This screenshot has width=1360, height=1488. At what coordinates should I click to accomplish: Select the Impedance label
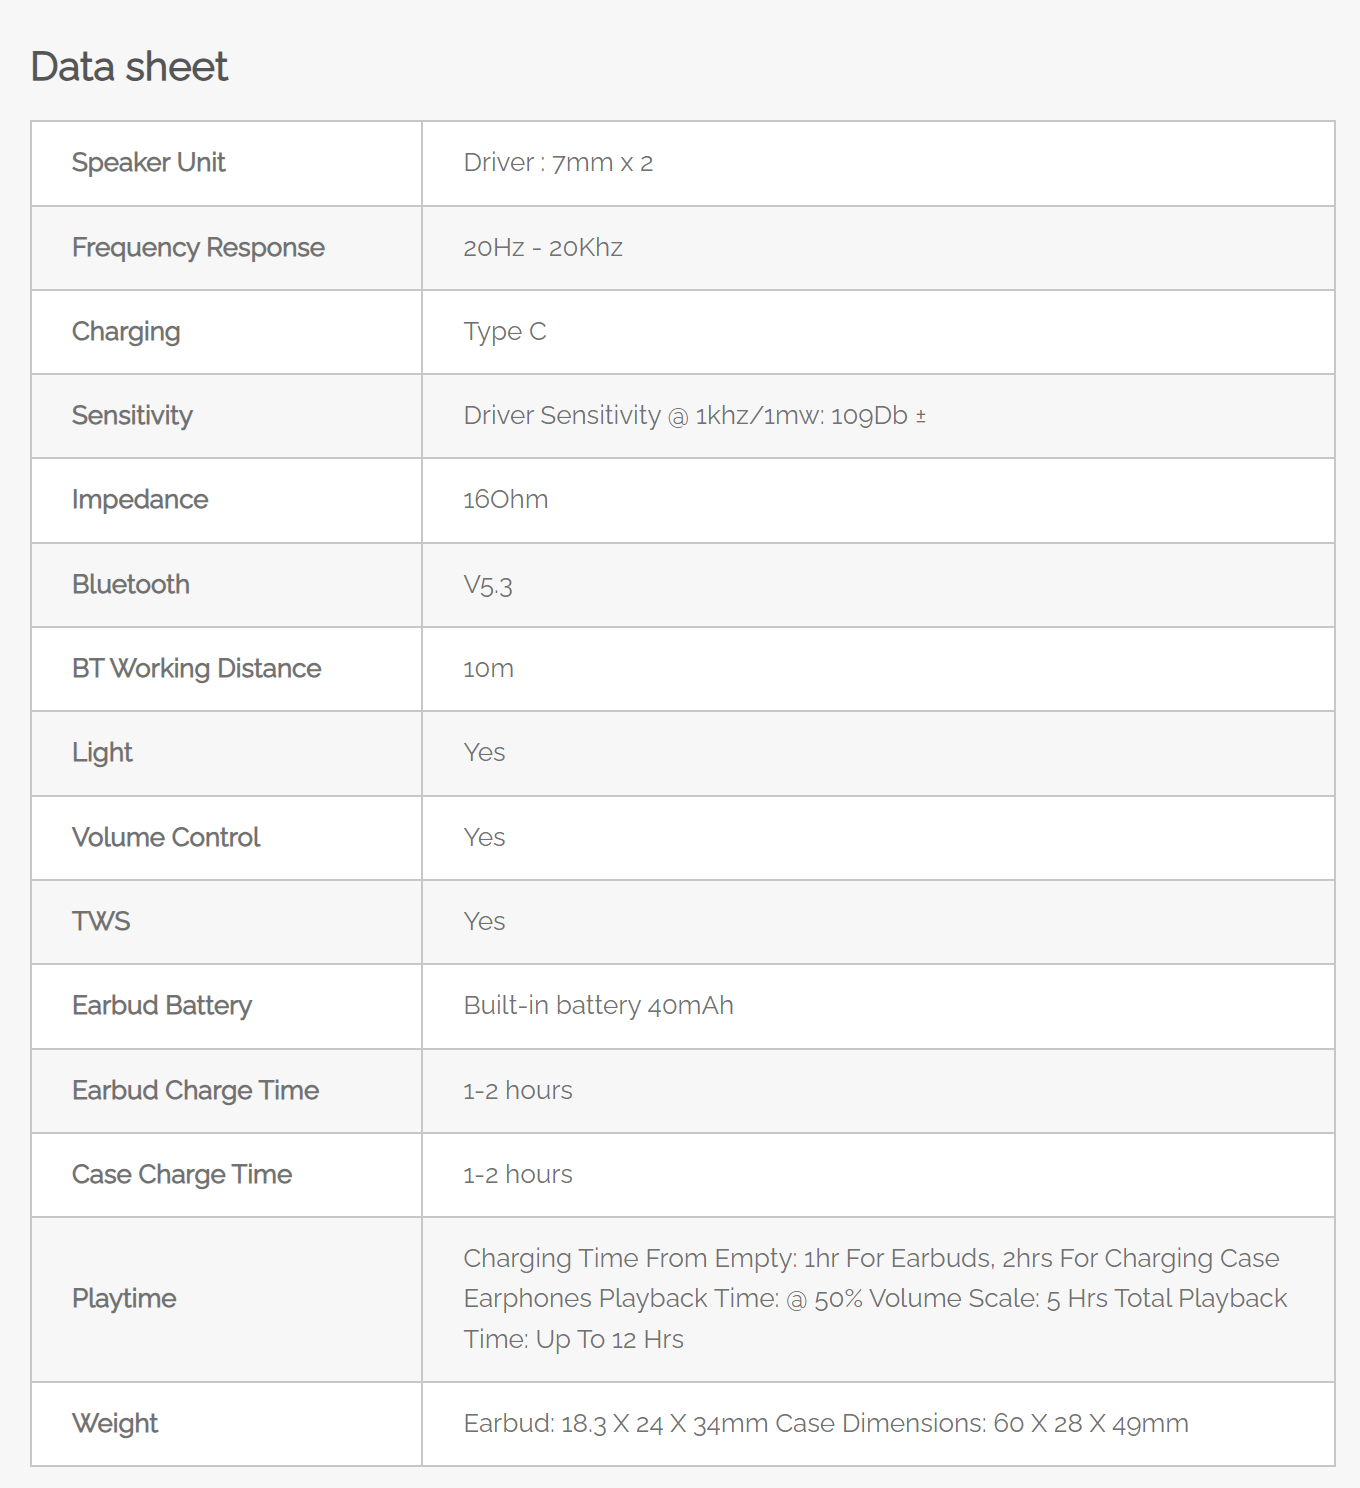pyautogui.click(x=140, y=500)
